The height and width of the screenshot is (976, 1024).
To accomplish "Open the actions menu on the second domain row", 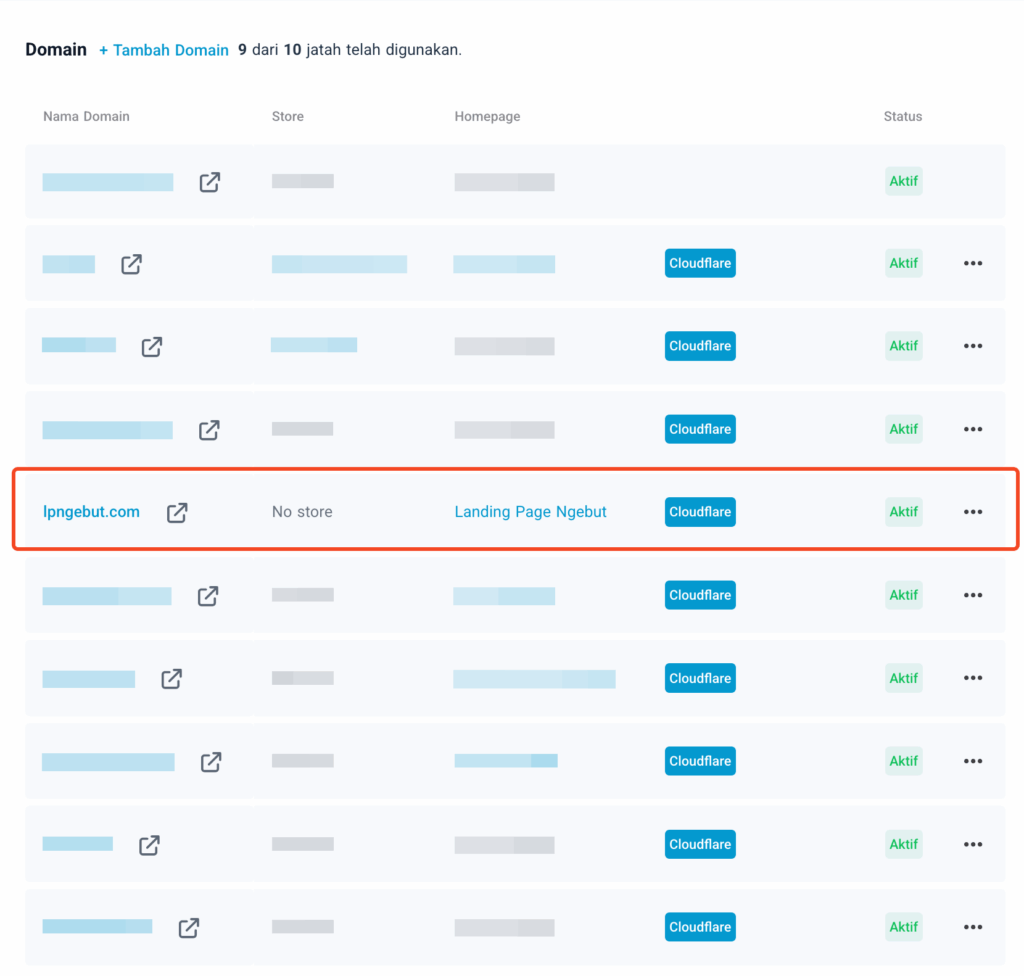I will pos(972,263).
